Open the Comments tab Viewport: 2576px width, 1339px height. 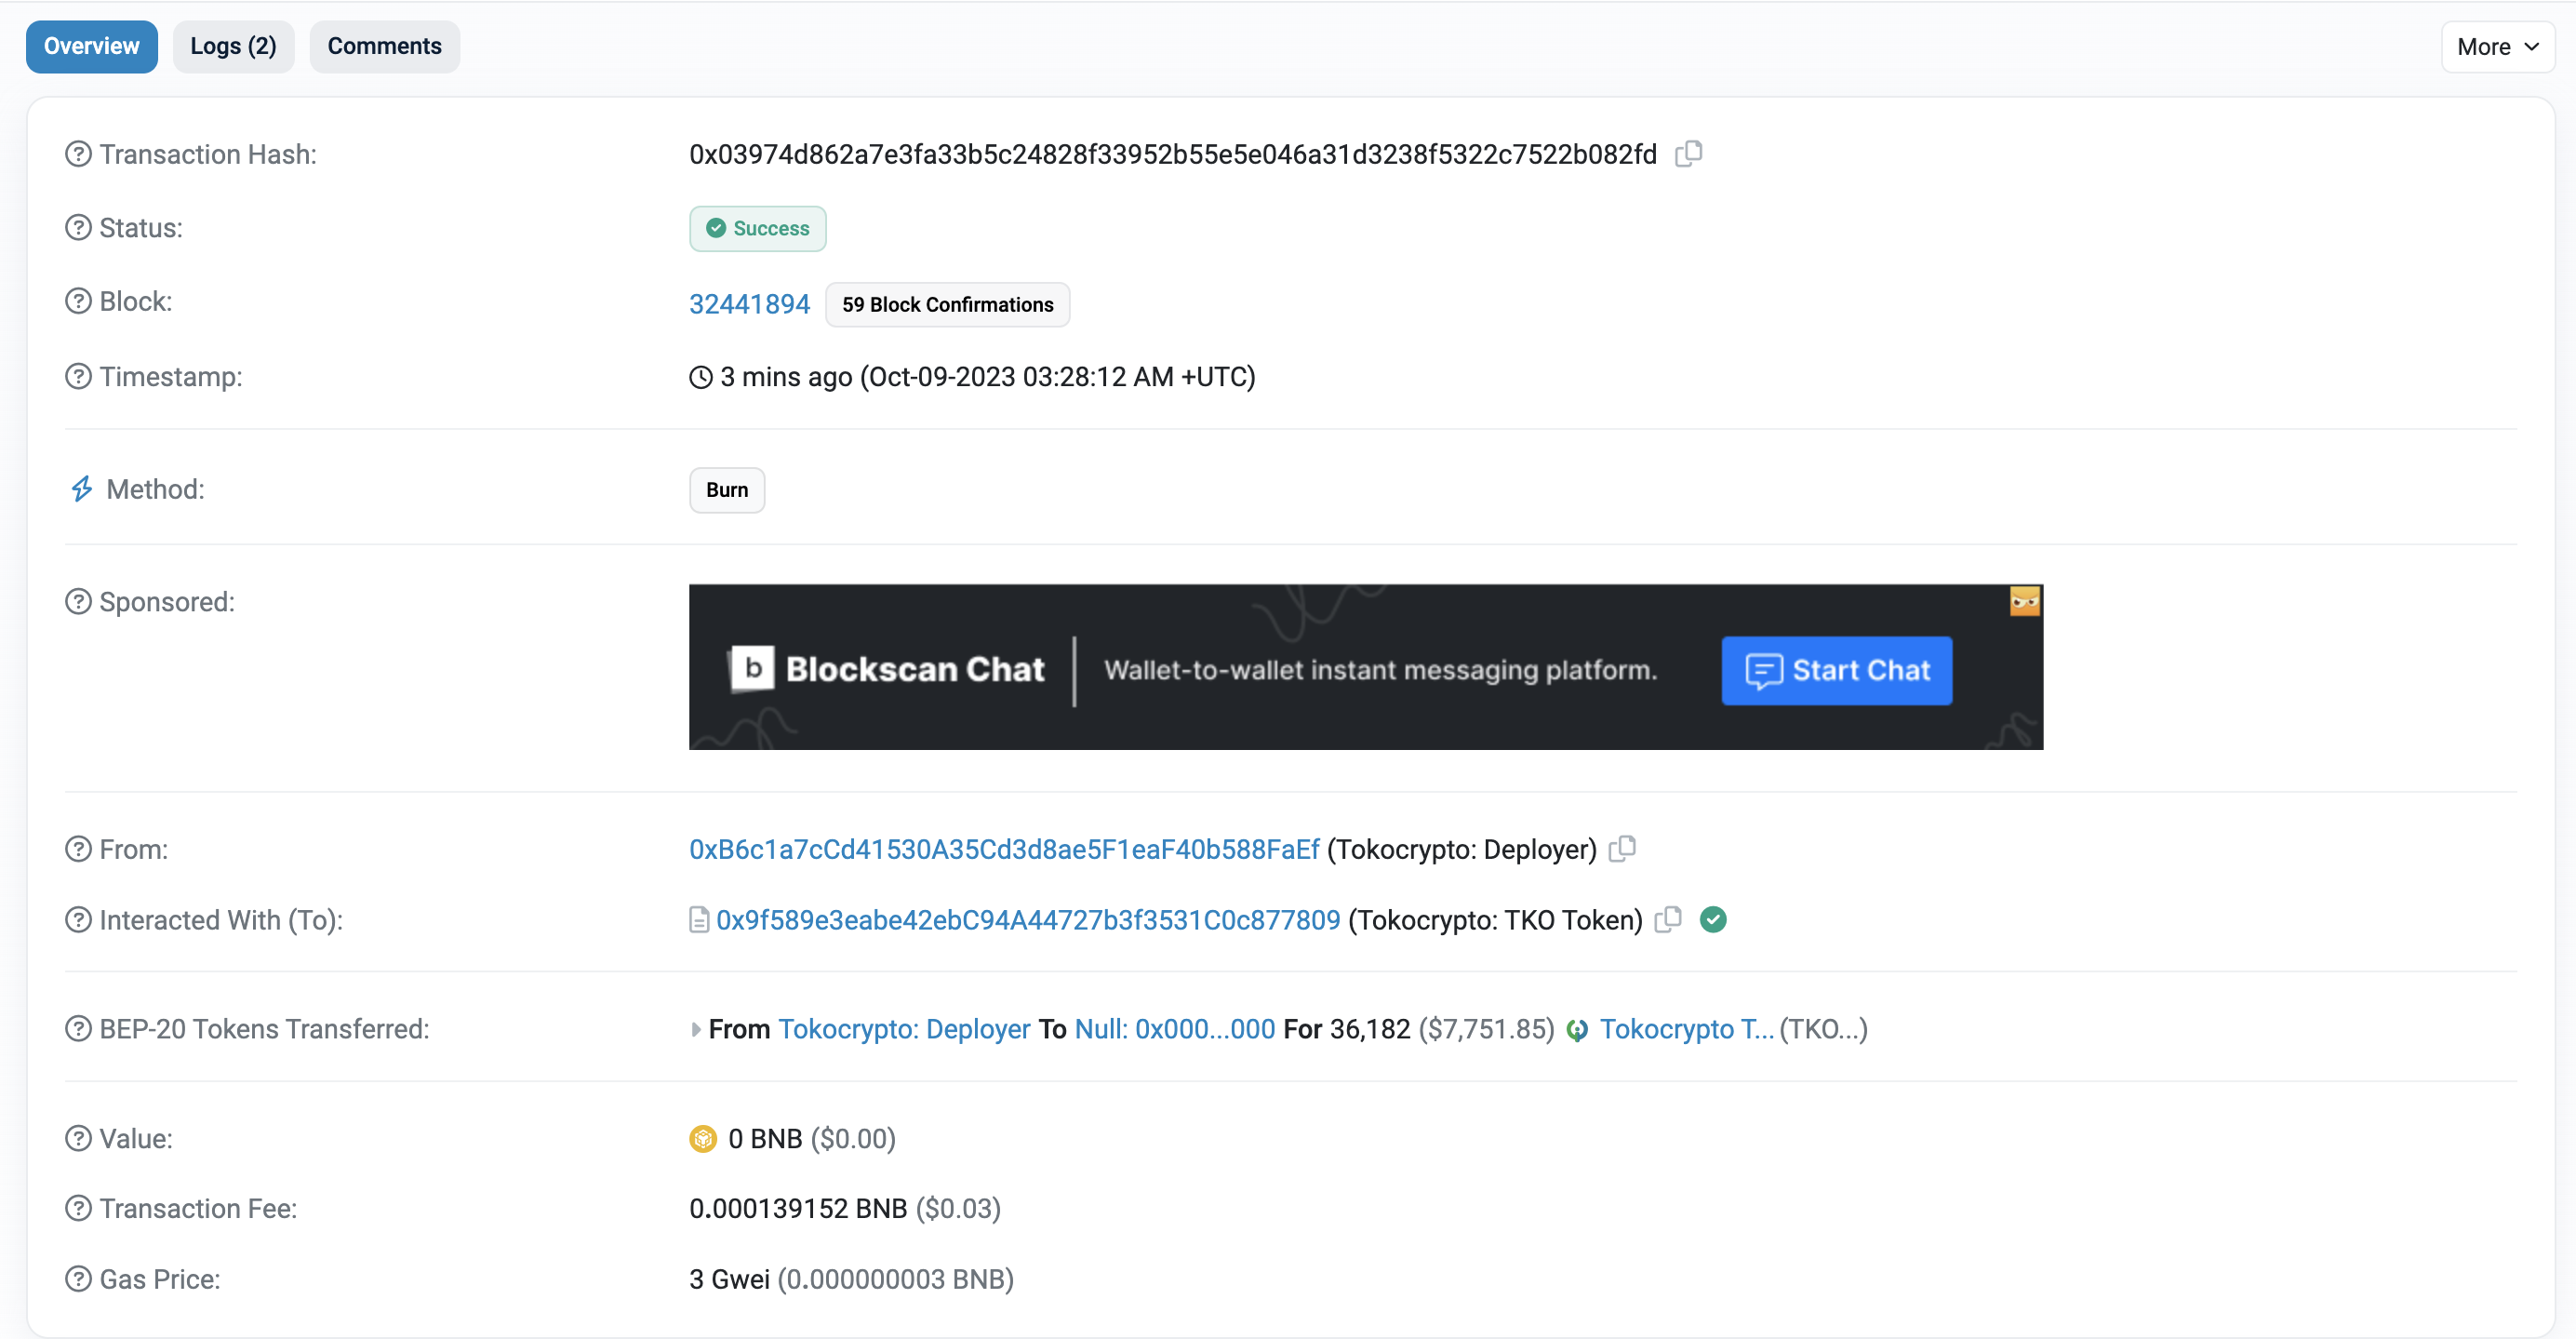pos(384,46)
